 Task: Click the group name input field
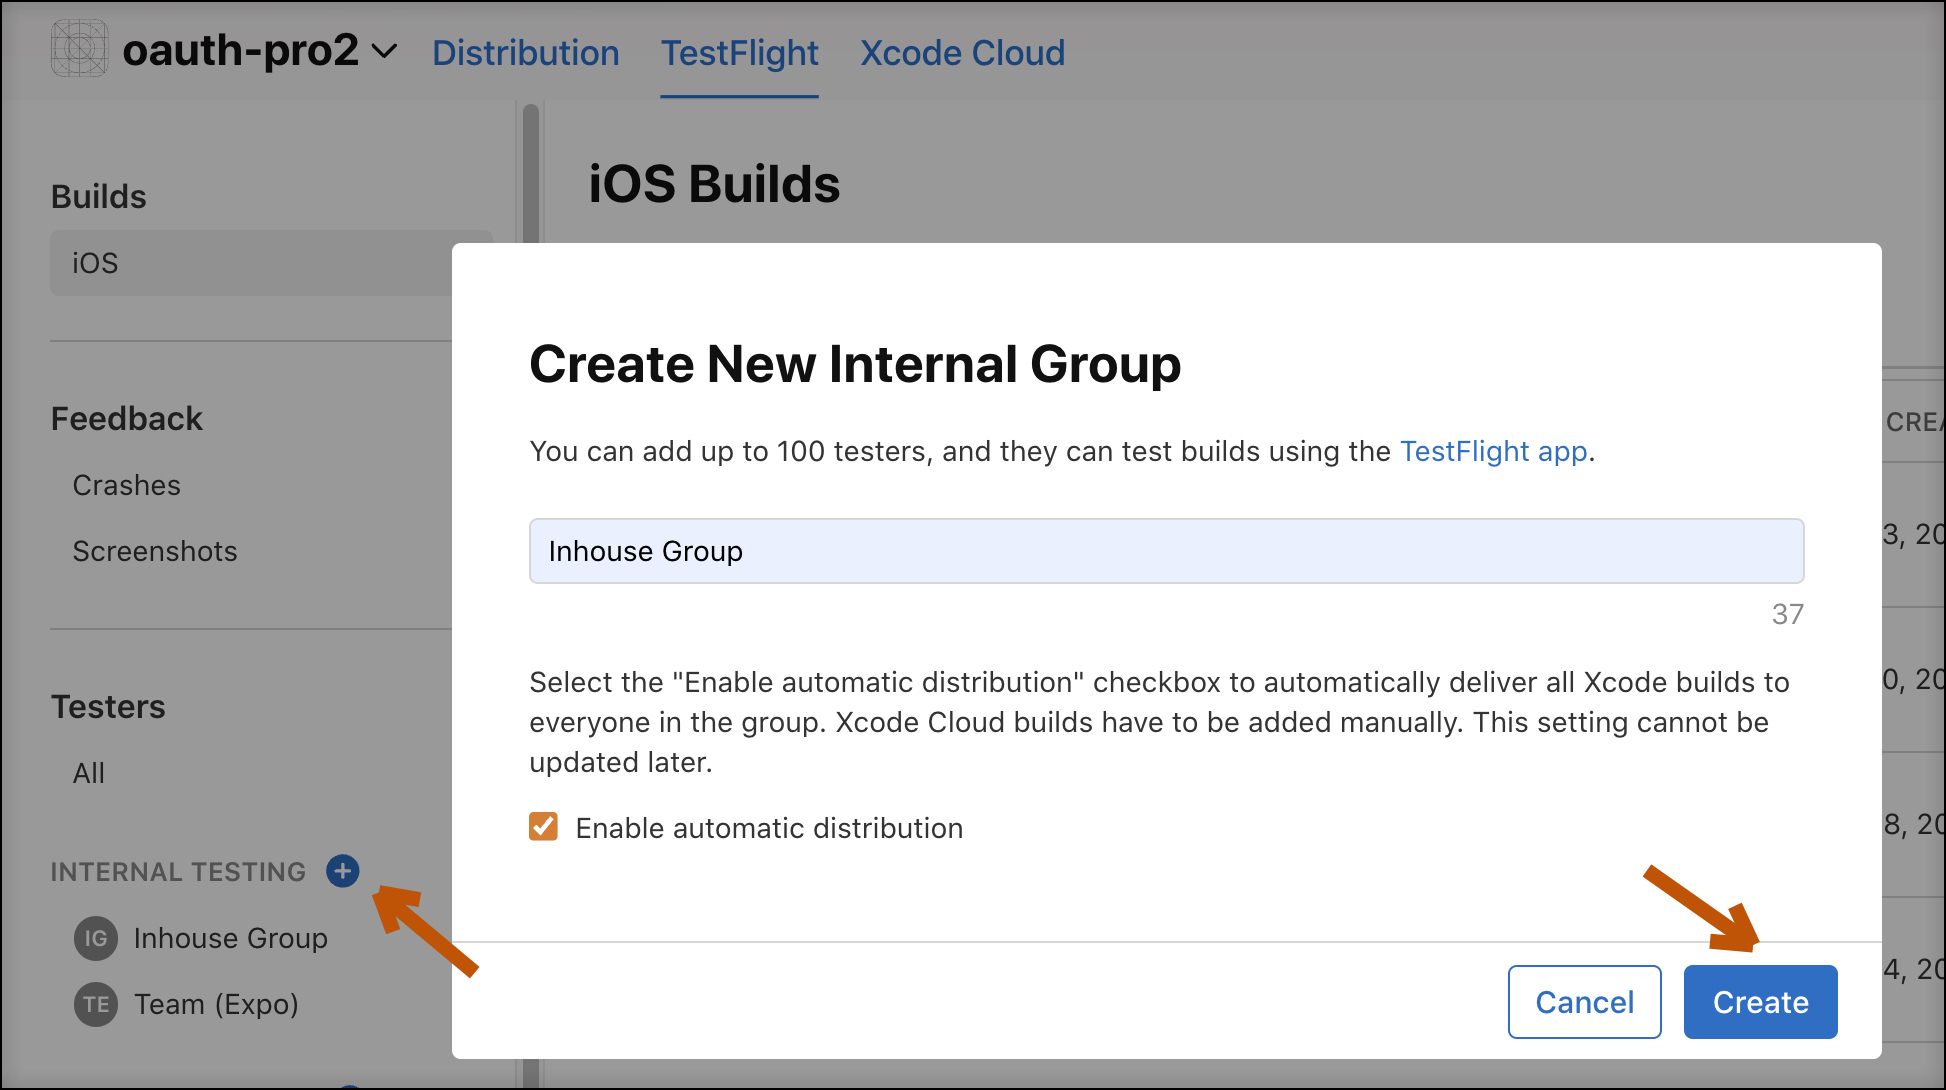(1166, 550)
